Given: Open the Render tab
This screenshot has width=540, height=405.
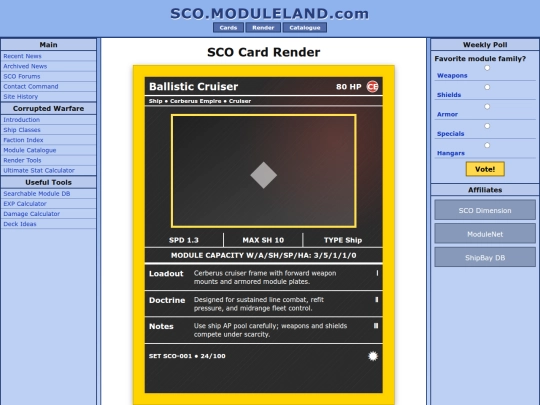Looking at the screenshot, I should coord(263,28).
